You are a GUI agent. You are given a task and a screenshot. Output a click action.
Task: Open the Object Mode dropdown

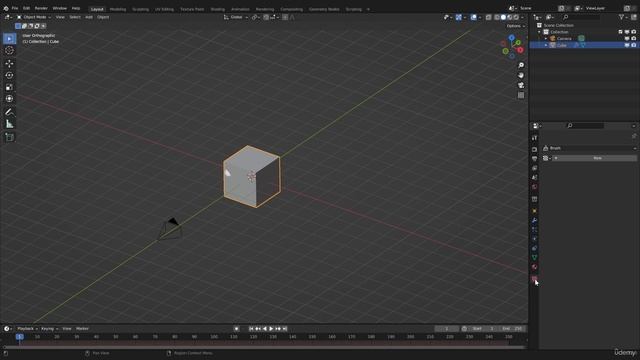point(34,17)
